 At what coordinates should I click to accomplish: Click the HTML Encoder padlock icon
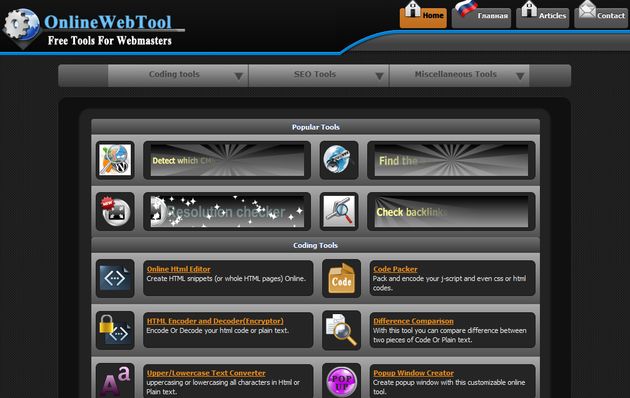(115, 330)
